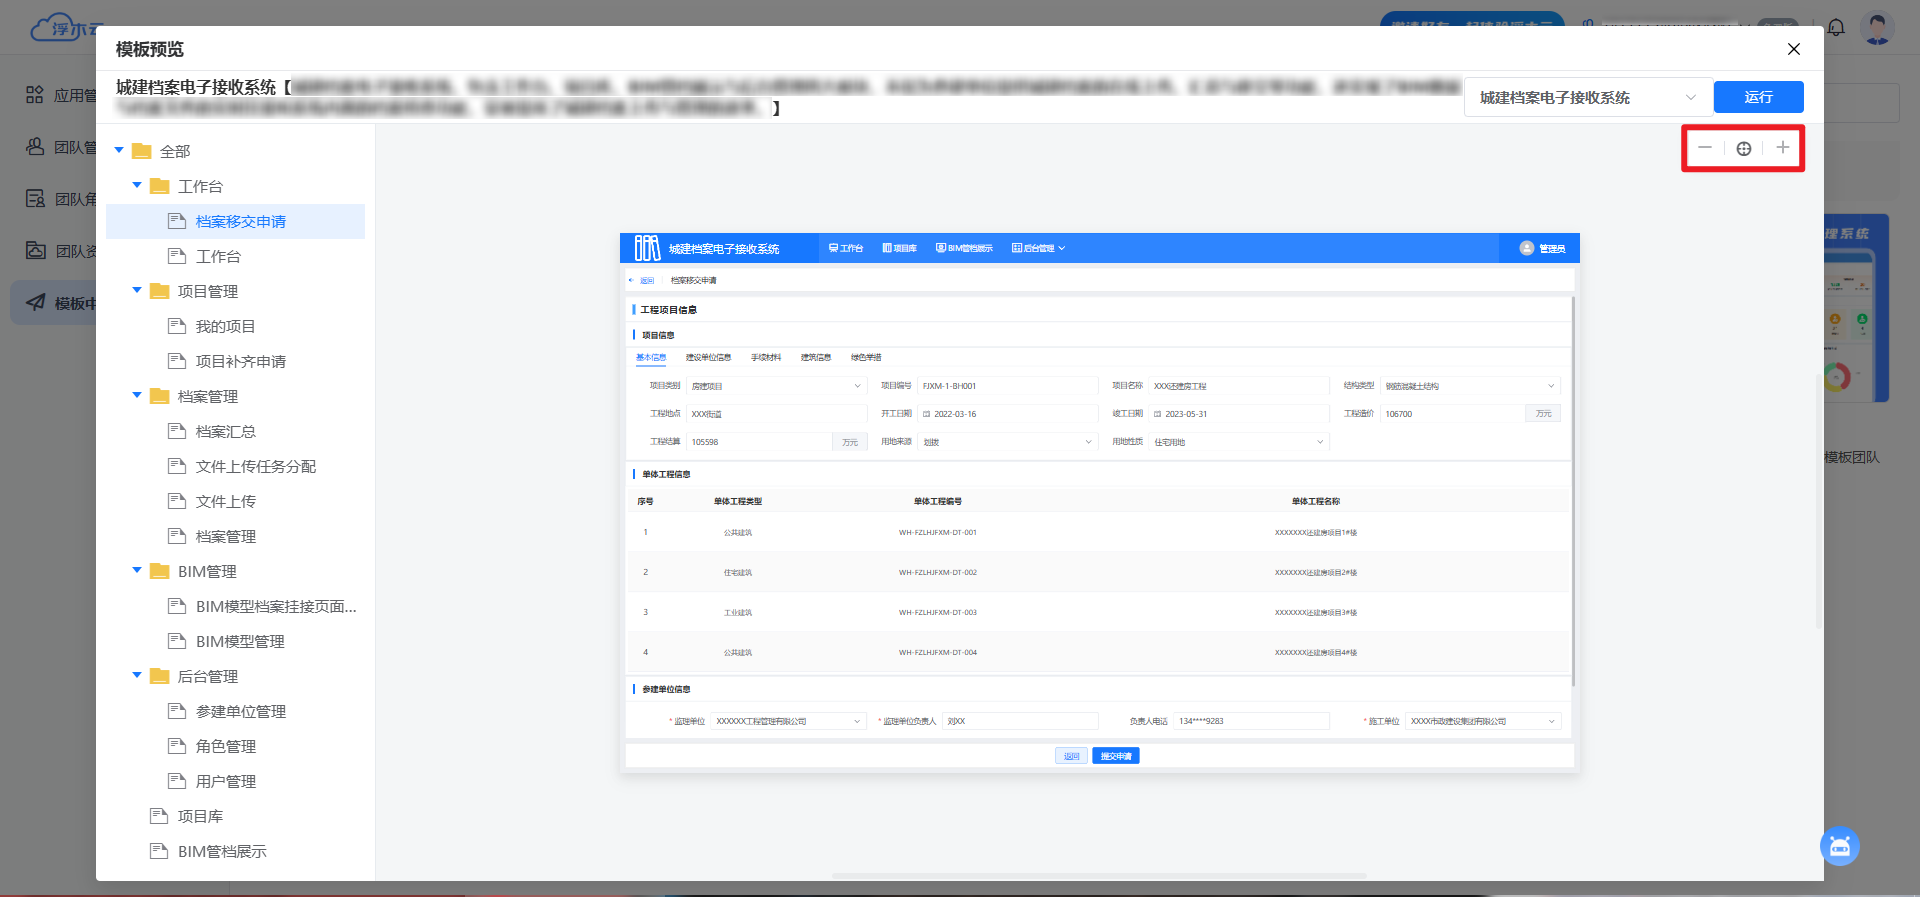Collapse the 档案管理 folder node

pyautogui.click(x=137, y=396)
